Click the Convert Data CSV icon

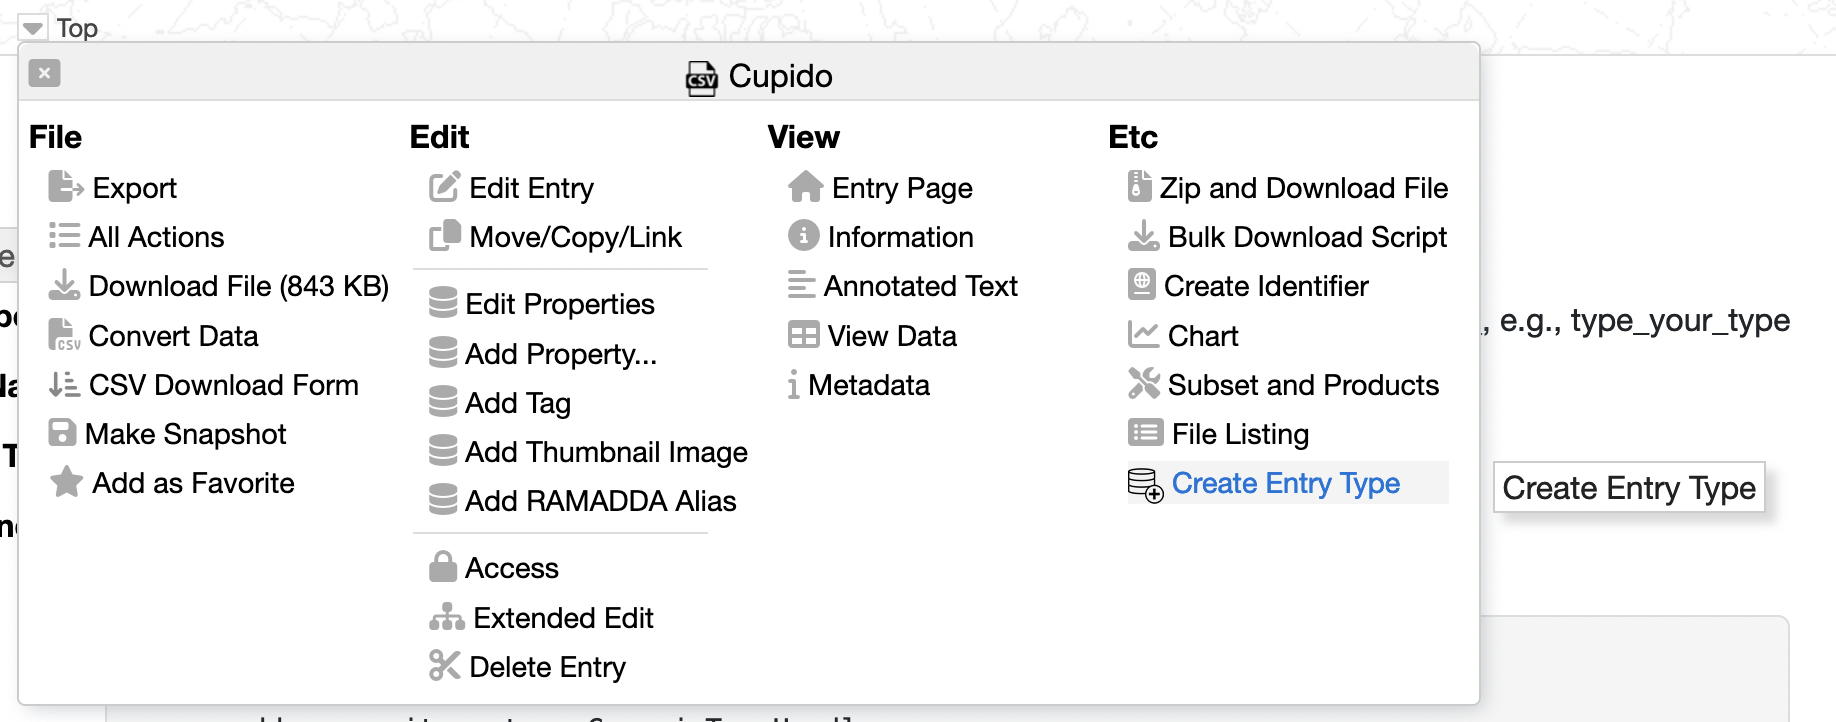64,335
